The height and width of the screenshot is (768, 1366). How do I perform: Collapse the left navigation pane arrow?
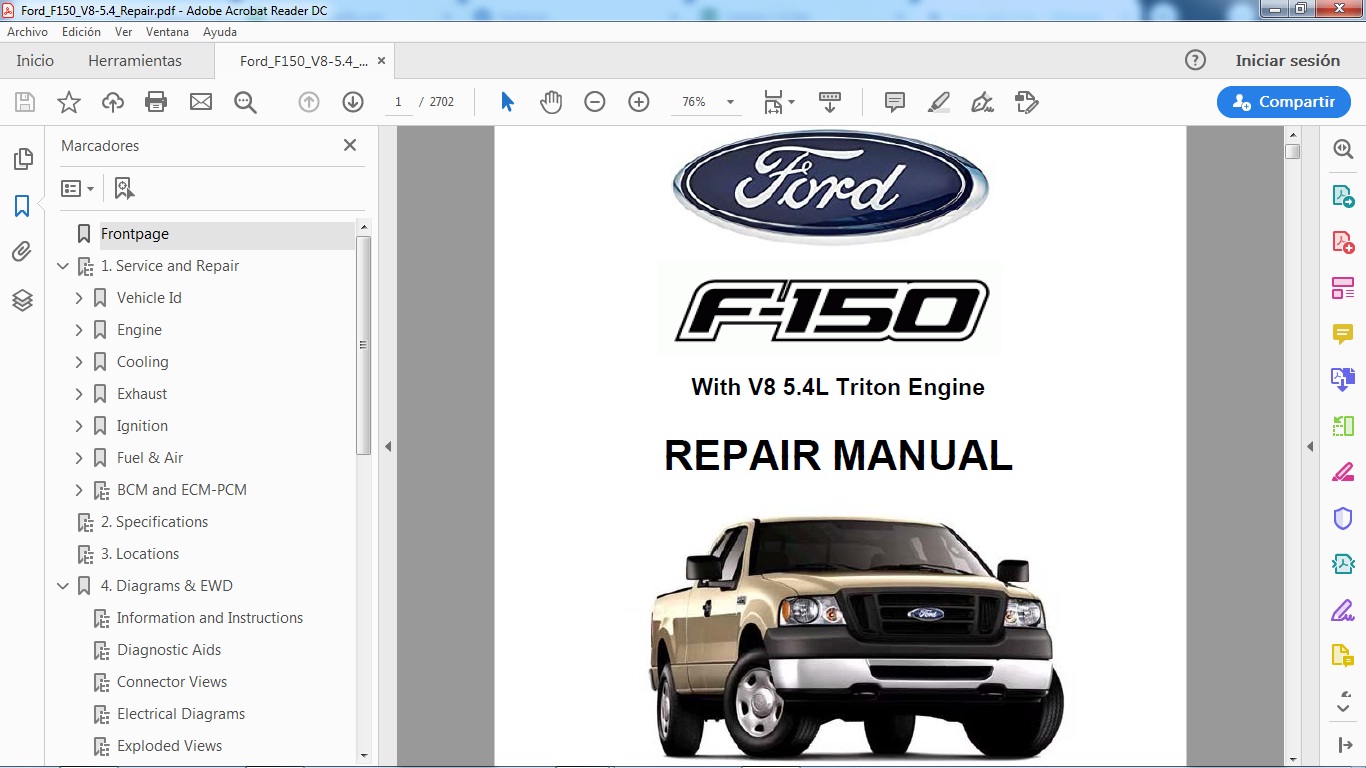pyautogui.click(x=388, y=447)
